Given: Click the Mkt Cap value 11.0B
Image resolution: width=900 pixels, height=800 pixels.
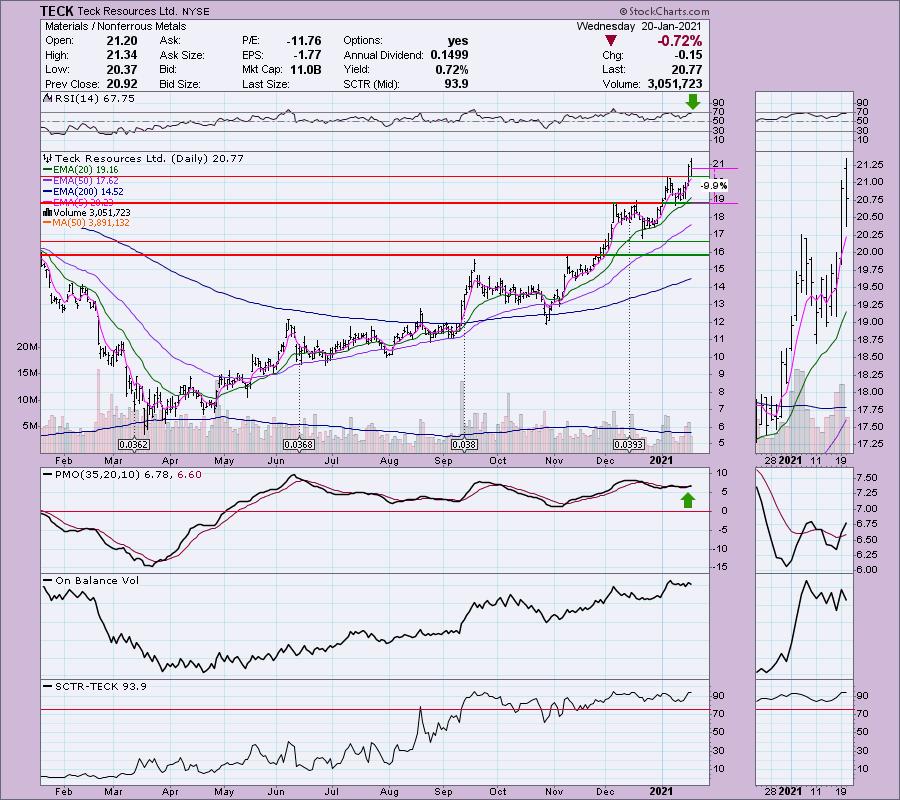Looking at the screenshot, I should (x=304, y=69).
